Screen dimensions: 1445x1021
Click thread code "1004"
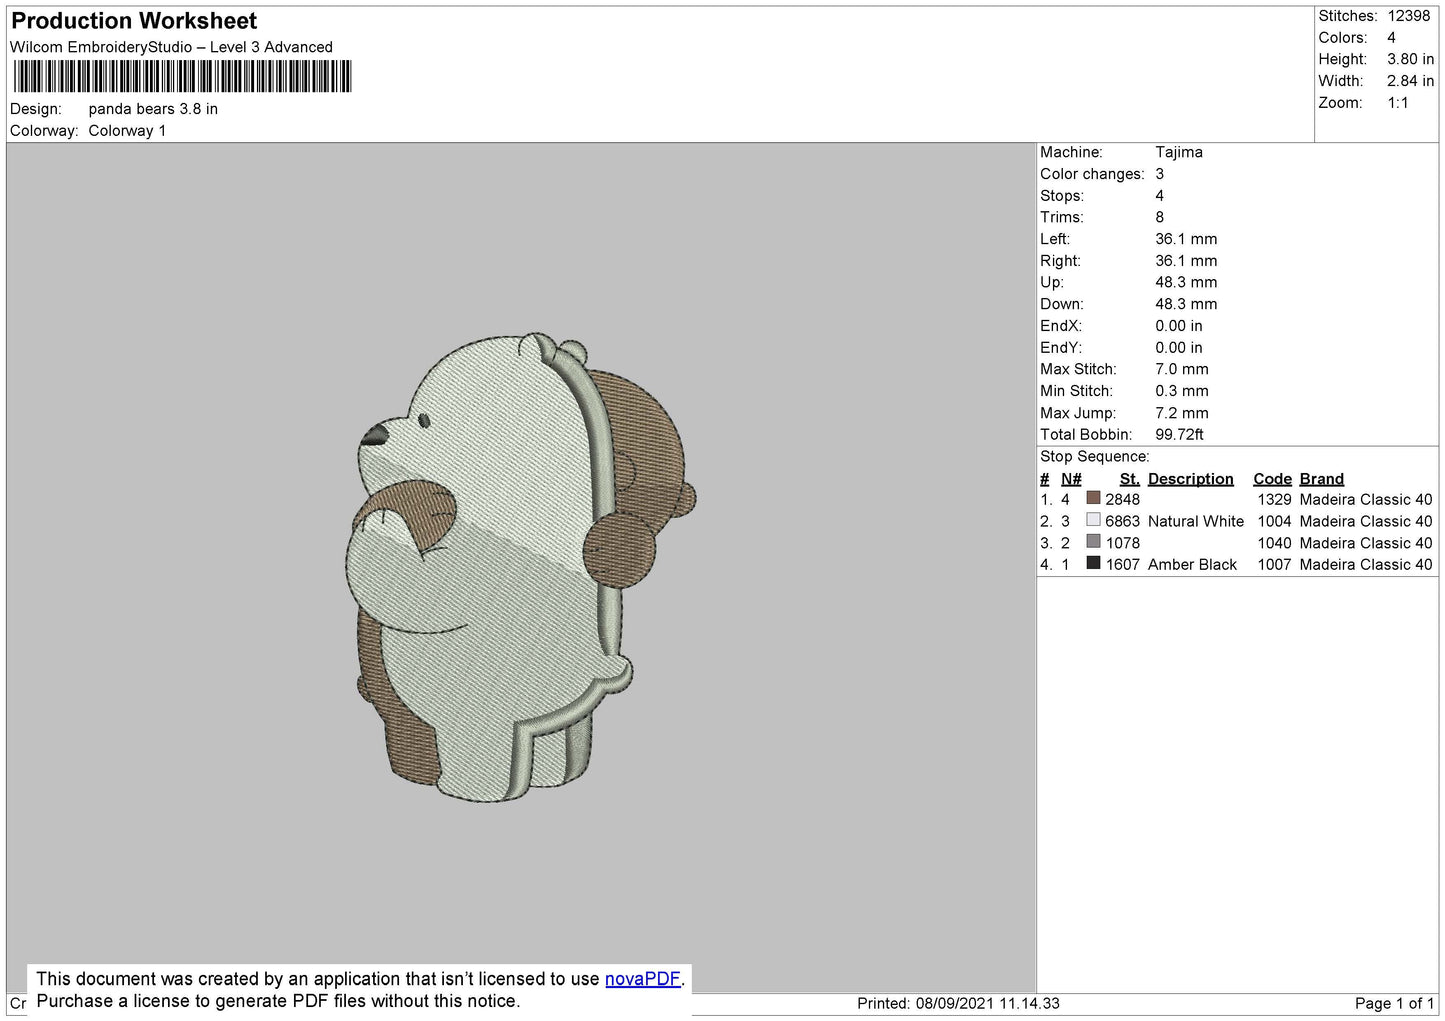click(1275, 521)
